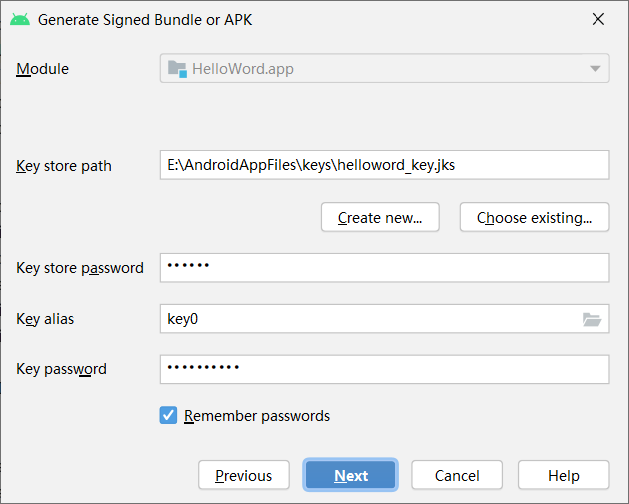Cancel the signing wizard
Image resolution: width=629 pixels, height=504 pixels.
pyautogui.click(x=457, y=475)
